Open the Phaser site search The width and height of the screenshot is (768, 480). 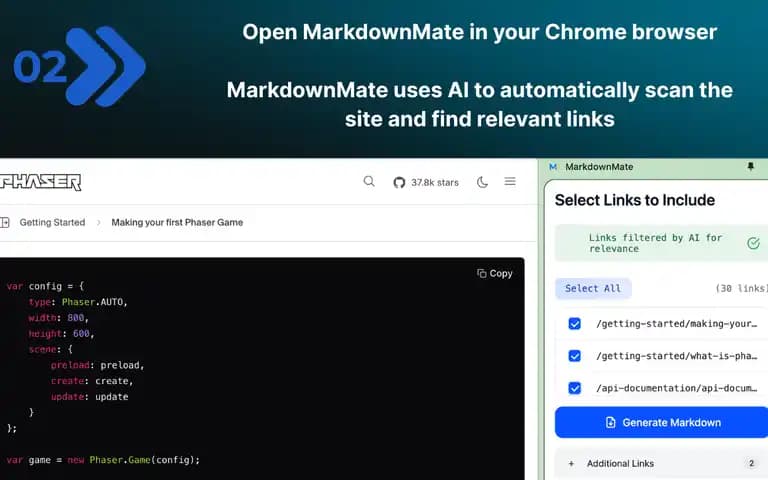pyautogui.click(x=369, y=182)
